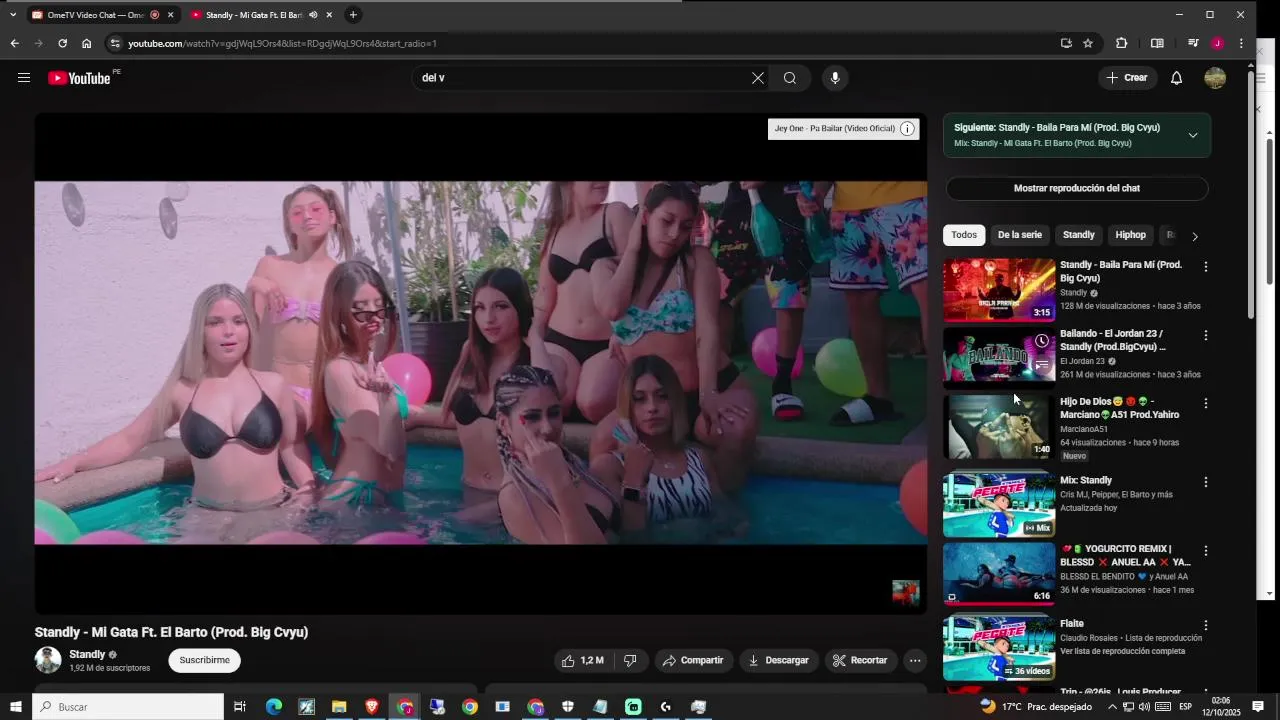This screenshot has width=1280, height=720.
Task: Select the Todos filter chip
Action: pos(964,235)
